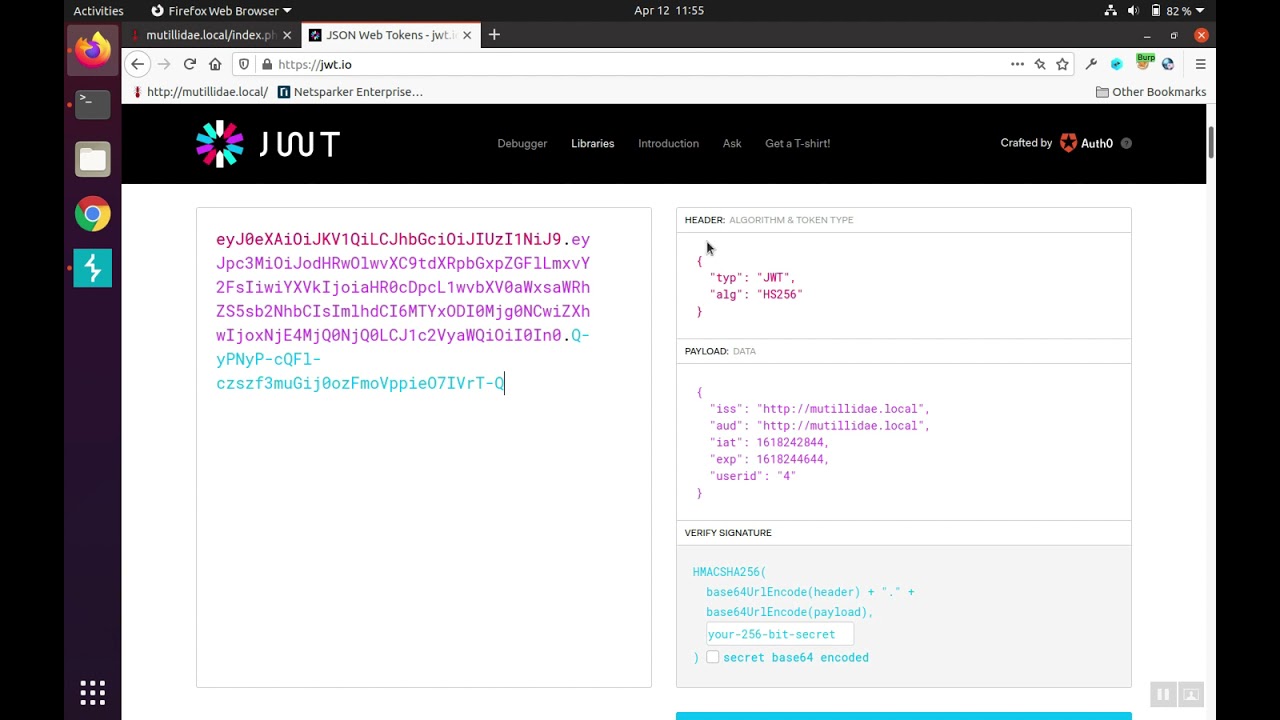Open the mutillidae.local bookmark
This screenshot has height=720, width=1280.
(x=200, y=92)
